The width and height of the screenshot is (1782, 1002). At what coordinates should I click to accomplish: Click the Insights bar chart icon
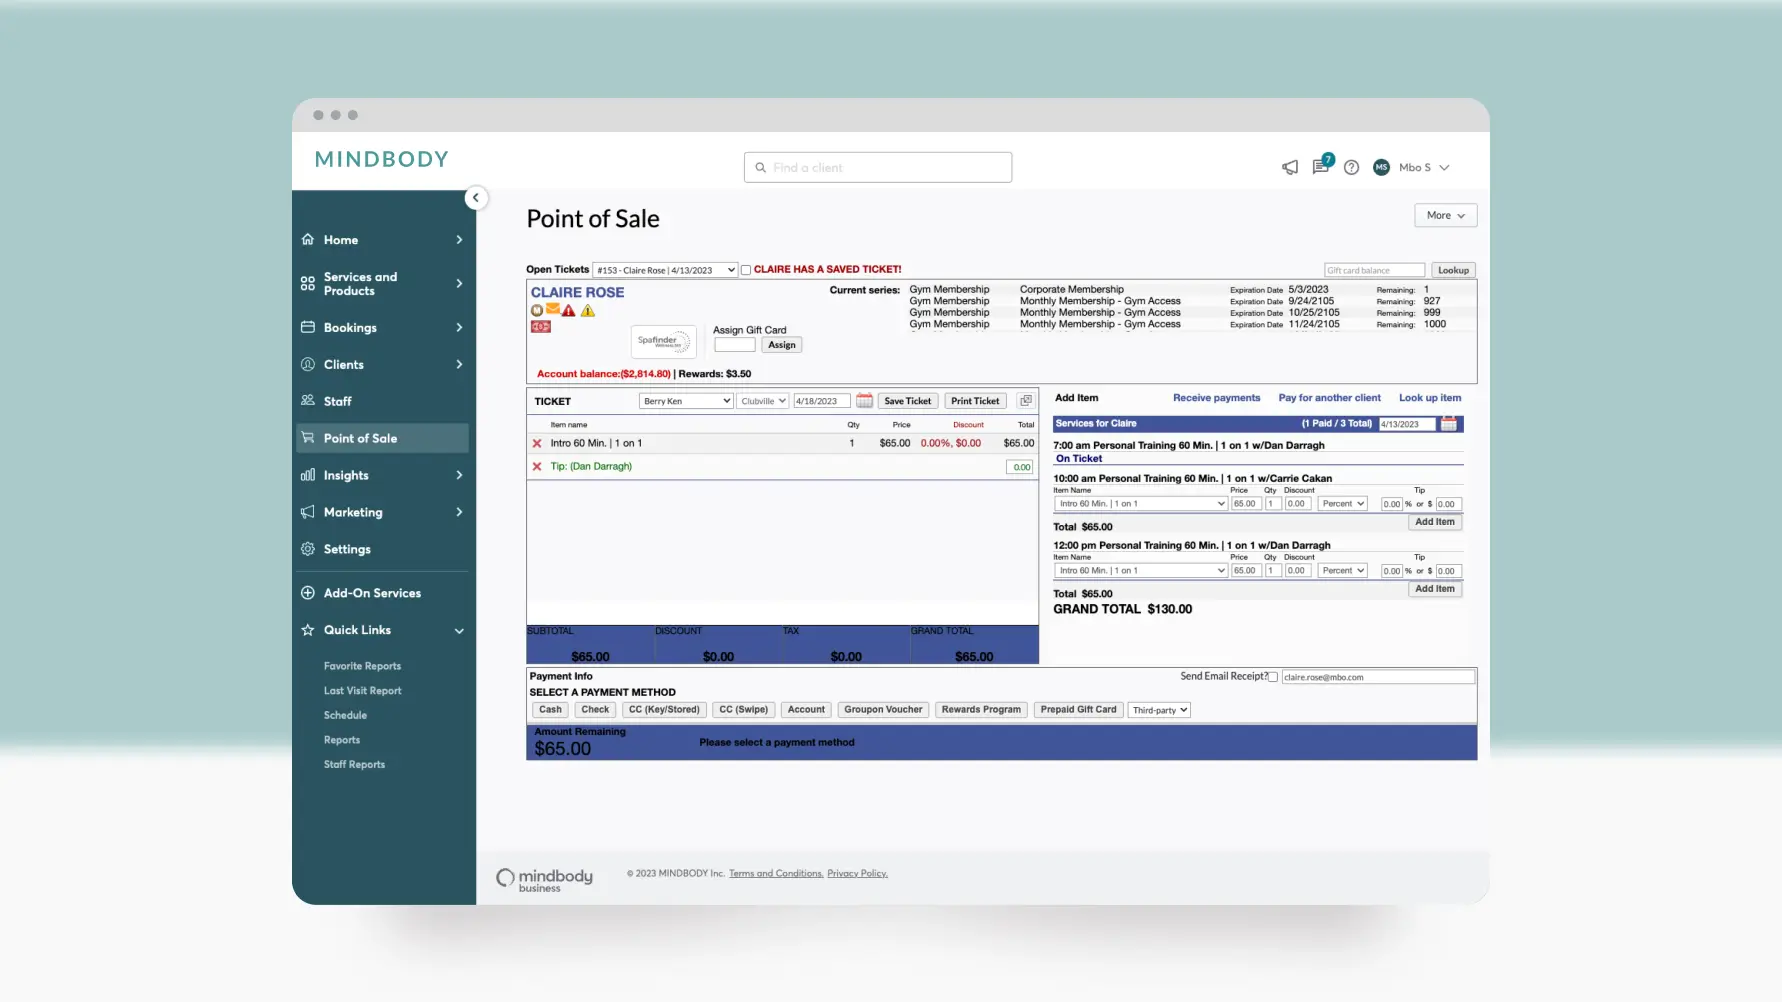pos(308,475)
